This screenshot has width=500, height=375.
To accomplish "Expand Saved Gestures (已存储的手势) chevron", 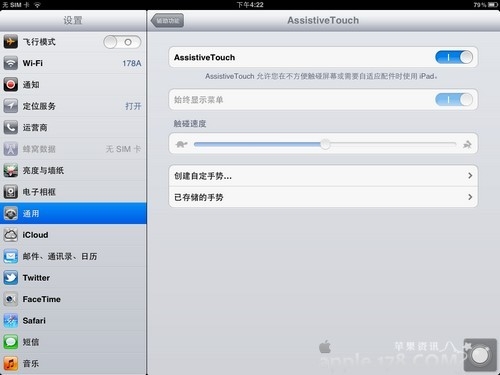I will pyautogui.click(x=470, y=197).
